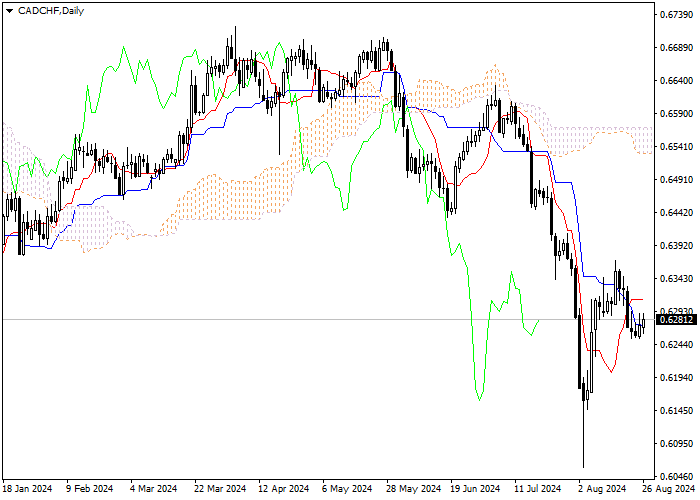Select the 19 Jun 2024 date label

[x=475, y=489]
